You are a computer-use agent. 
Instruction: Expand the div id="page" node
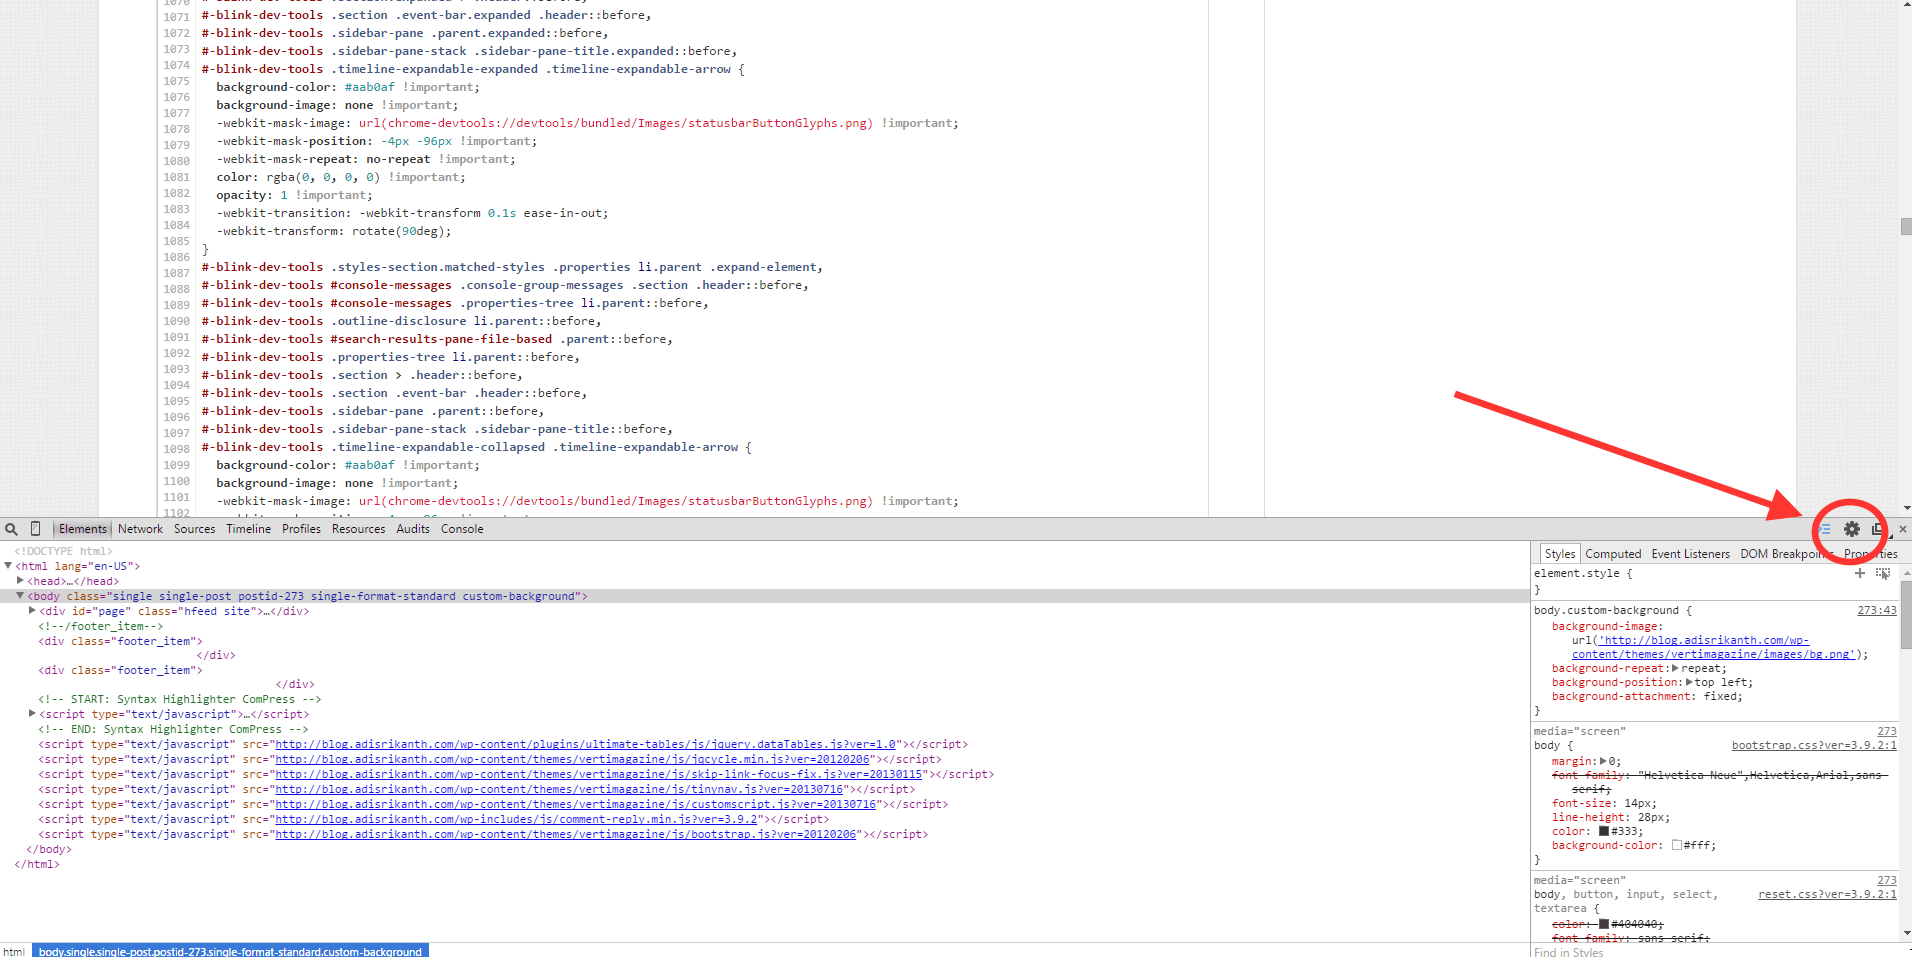[x=32, y=611]
